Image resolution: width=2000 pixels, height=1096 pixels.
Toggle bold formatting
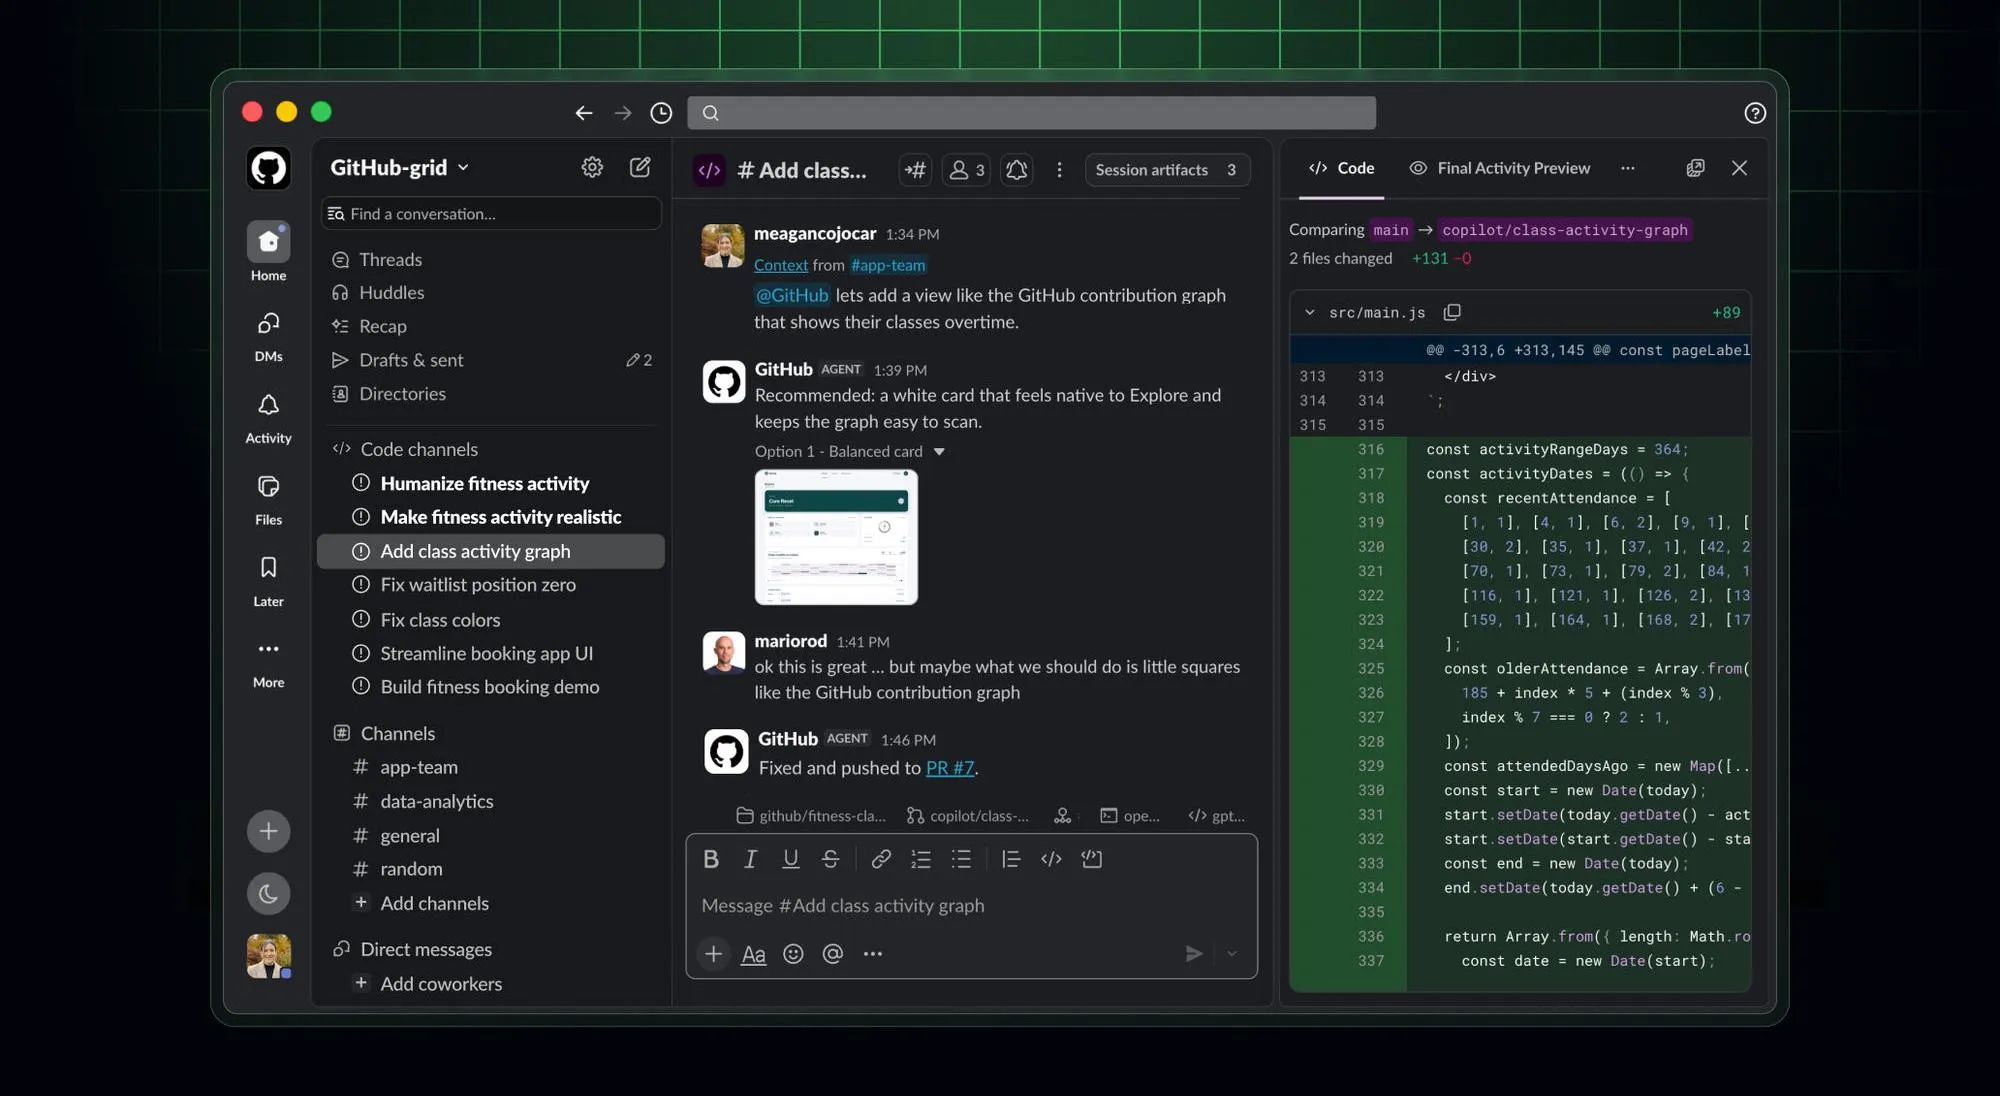pos(711,859)
